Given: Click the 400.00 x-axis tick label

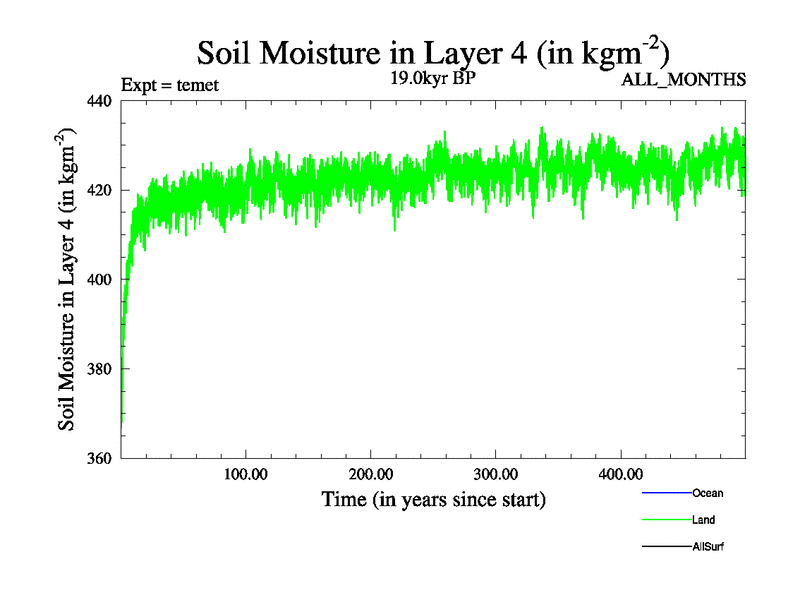Looking at the screenshot, I should coord(620,474).
